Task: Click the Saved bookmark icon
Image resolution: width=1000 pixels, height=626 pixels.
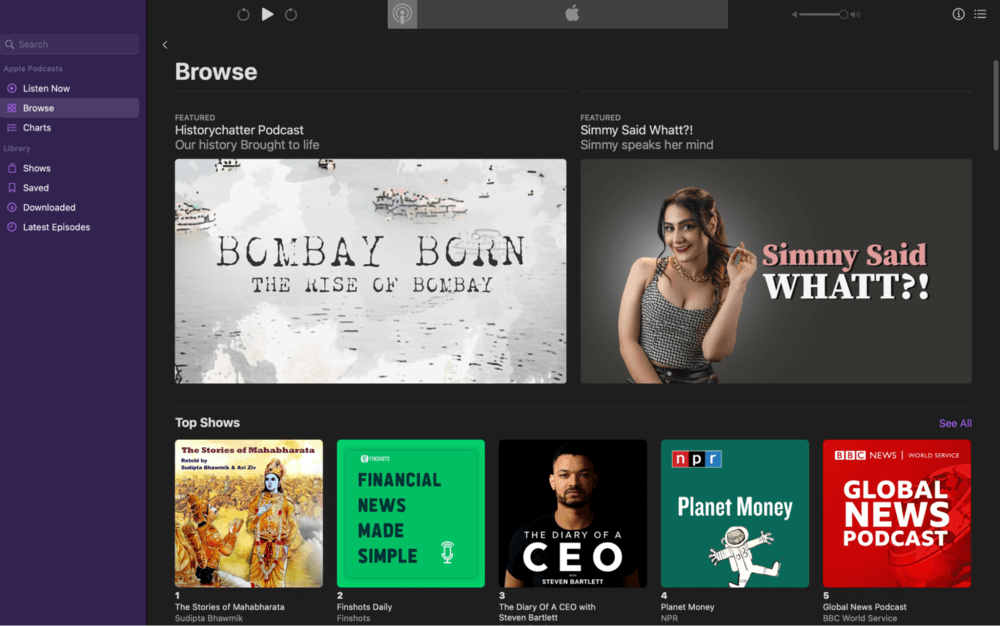Action: coord(11,187)
